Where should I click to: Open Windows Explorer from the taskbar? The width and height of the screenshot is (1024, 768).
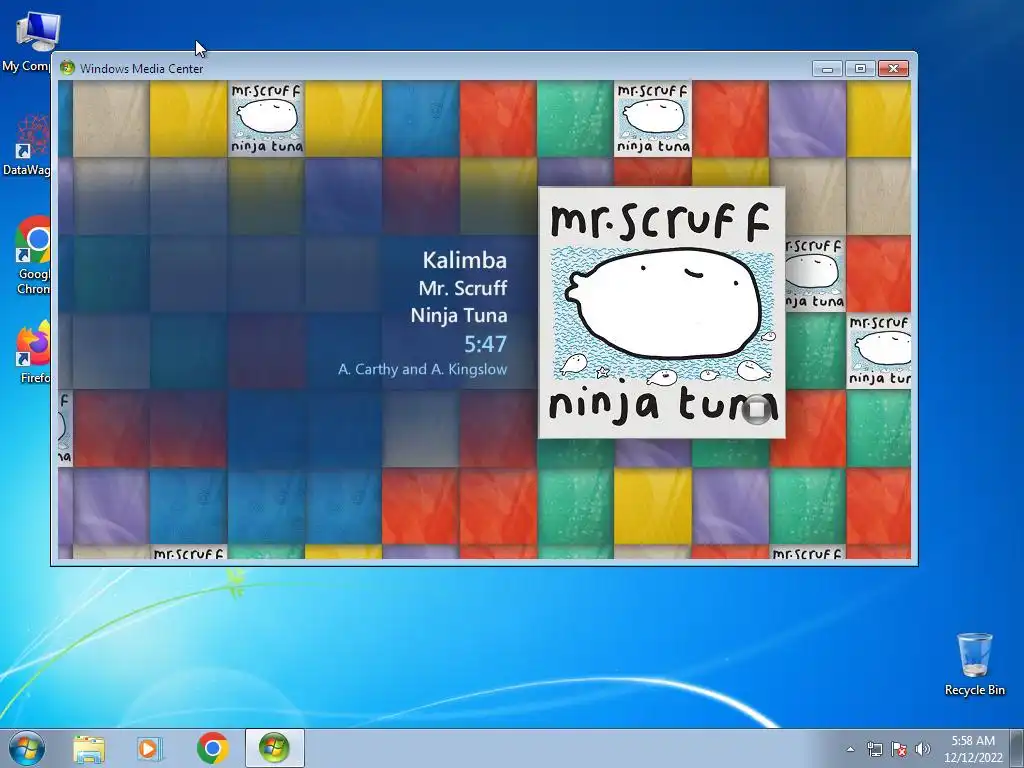tap(89, 748)
